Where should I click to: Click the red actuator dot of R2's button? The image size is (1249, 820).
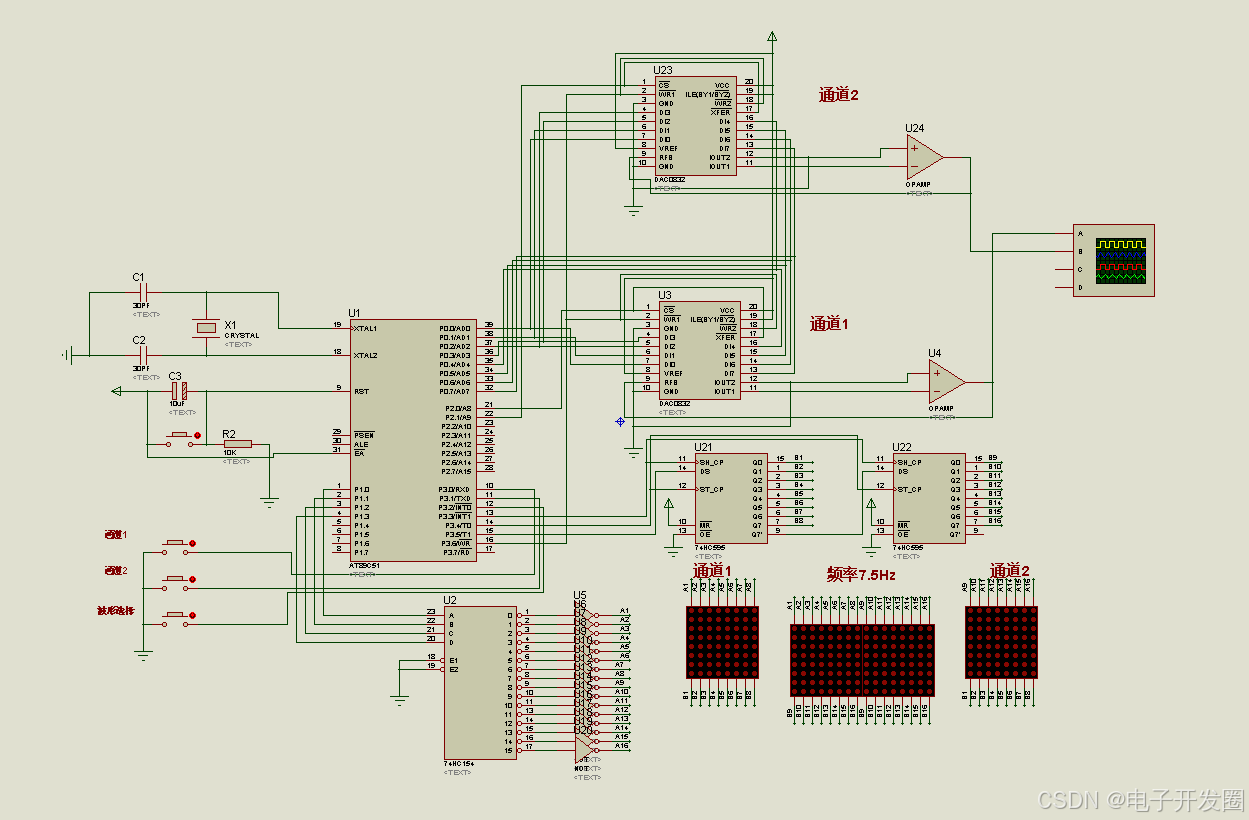(197, 435)
